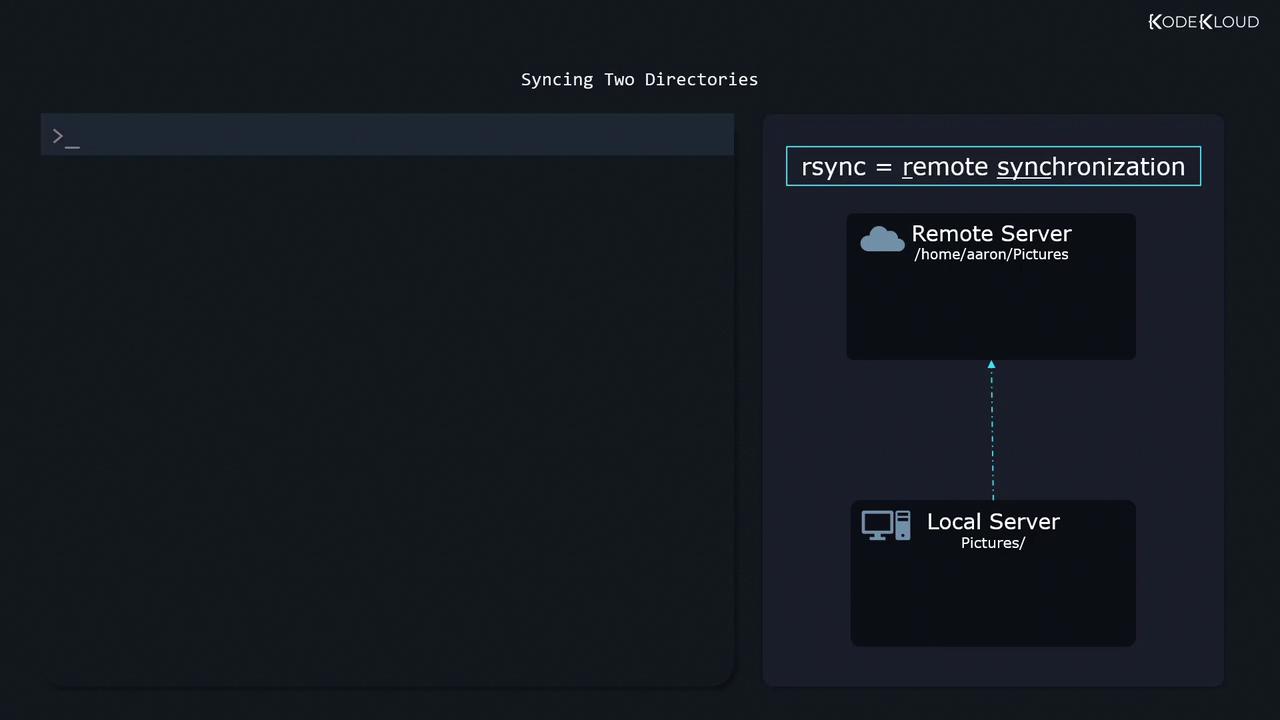Click the Pictures/ directory label

pyautogui.click(x=993, y=543)
